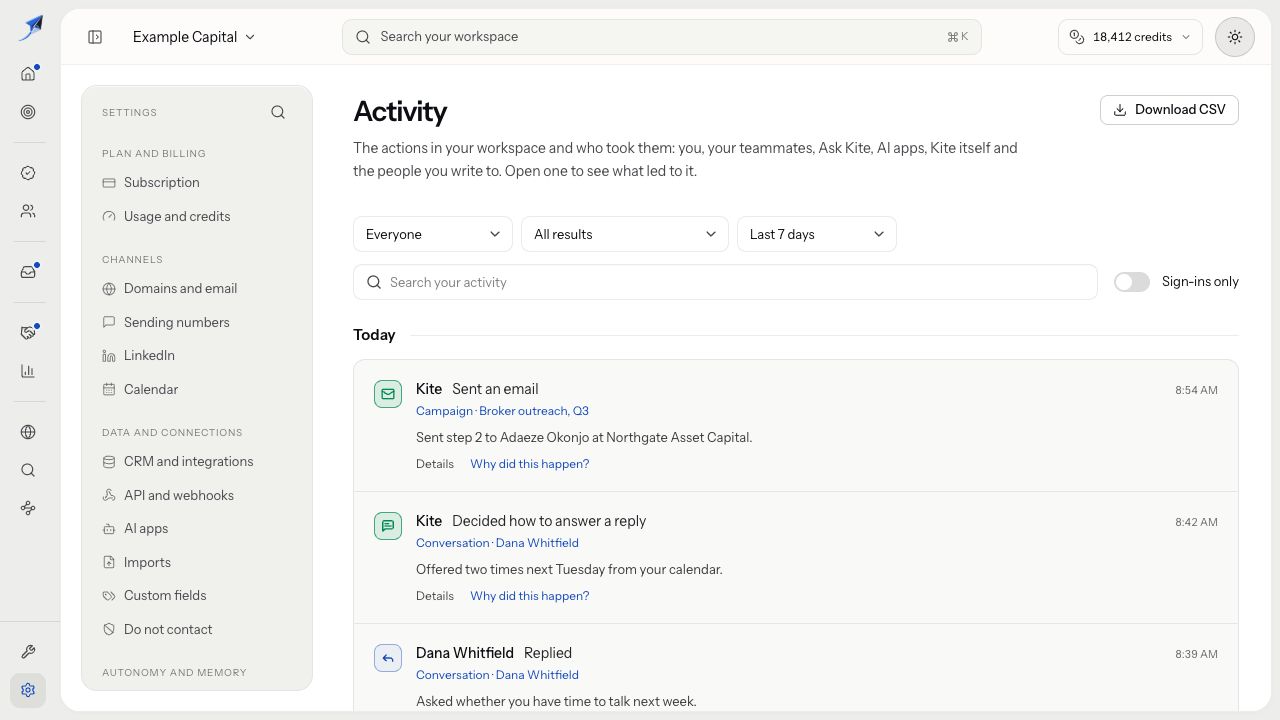This screenshot has width=1280, height=720.
Task: Open the check-circle tasks icon in left rail
Action: click(x=28, y=173)
